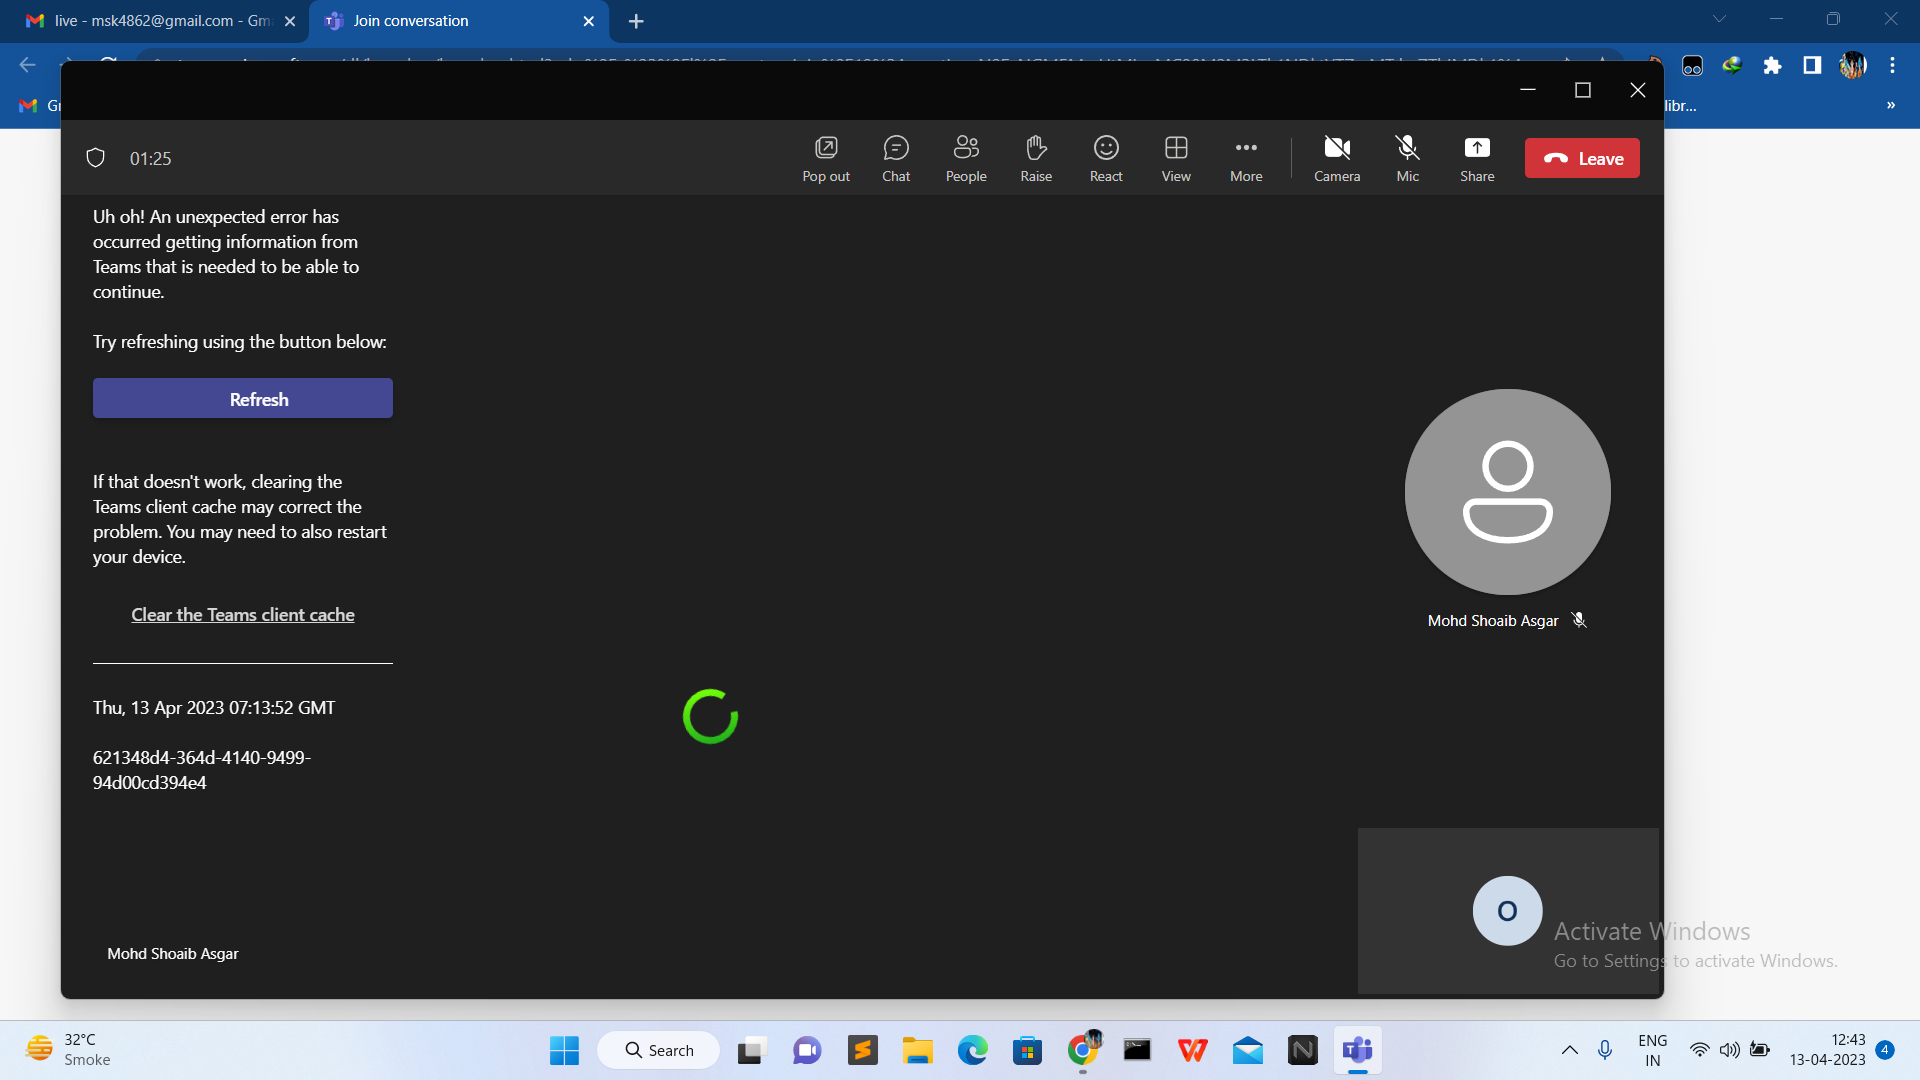Viewport: 1920px width, 1080px height.
Task: Open the weather widget 32°C Smoke
Action: click(68, 1050)
